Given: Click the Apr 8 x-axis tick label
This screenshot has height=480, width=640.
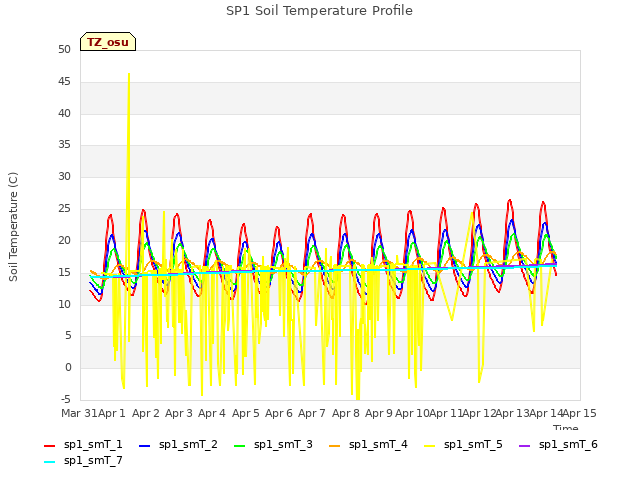Looking at the screenshot, I should point(346,413).
